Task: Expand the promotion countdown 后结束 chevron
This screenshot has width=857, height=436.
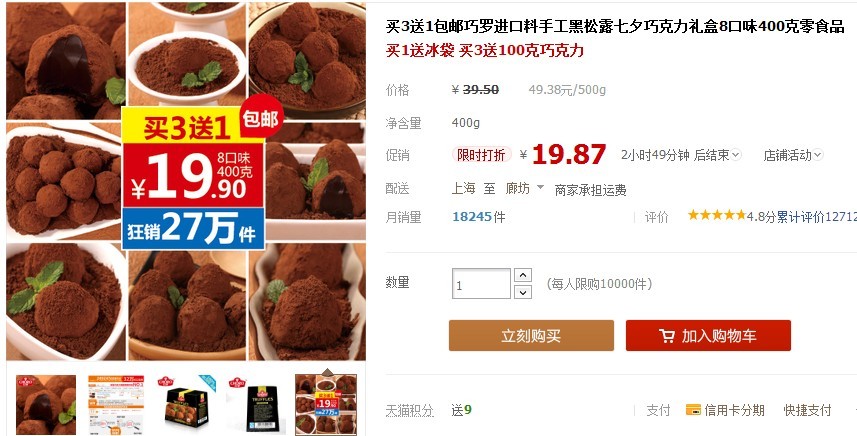Action: tap(736, 155)
